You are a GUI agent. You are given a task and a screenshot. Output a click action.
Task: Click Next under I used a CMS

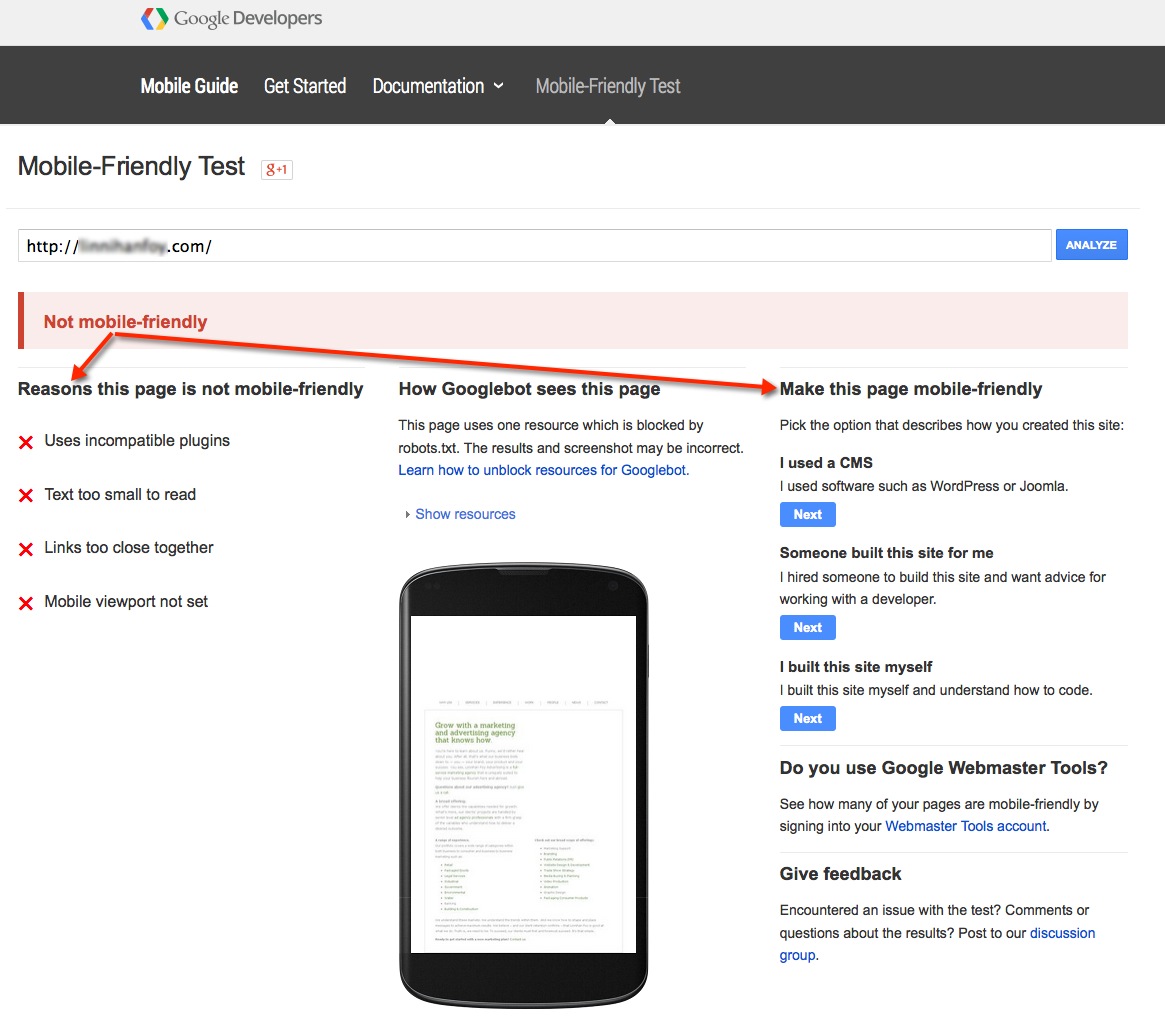808,514
